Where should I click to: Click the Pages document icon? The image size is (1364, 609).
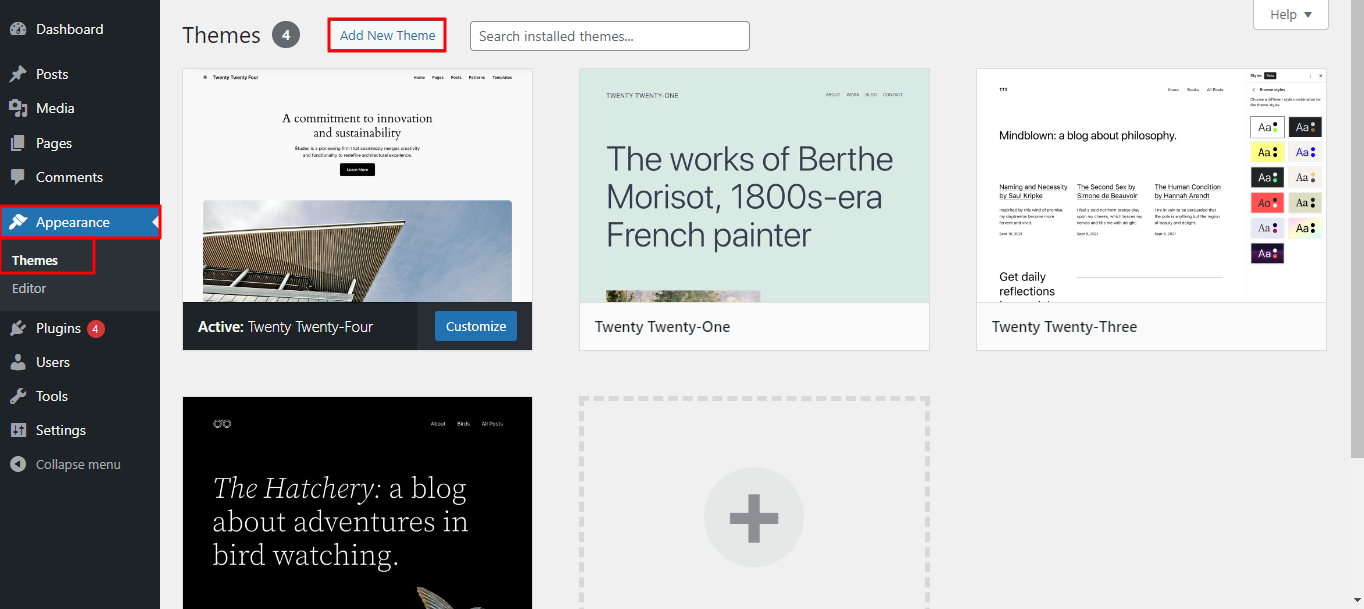pos(18,143)
